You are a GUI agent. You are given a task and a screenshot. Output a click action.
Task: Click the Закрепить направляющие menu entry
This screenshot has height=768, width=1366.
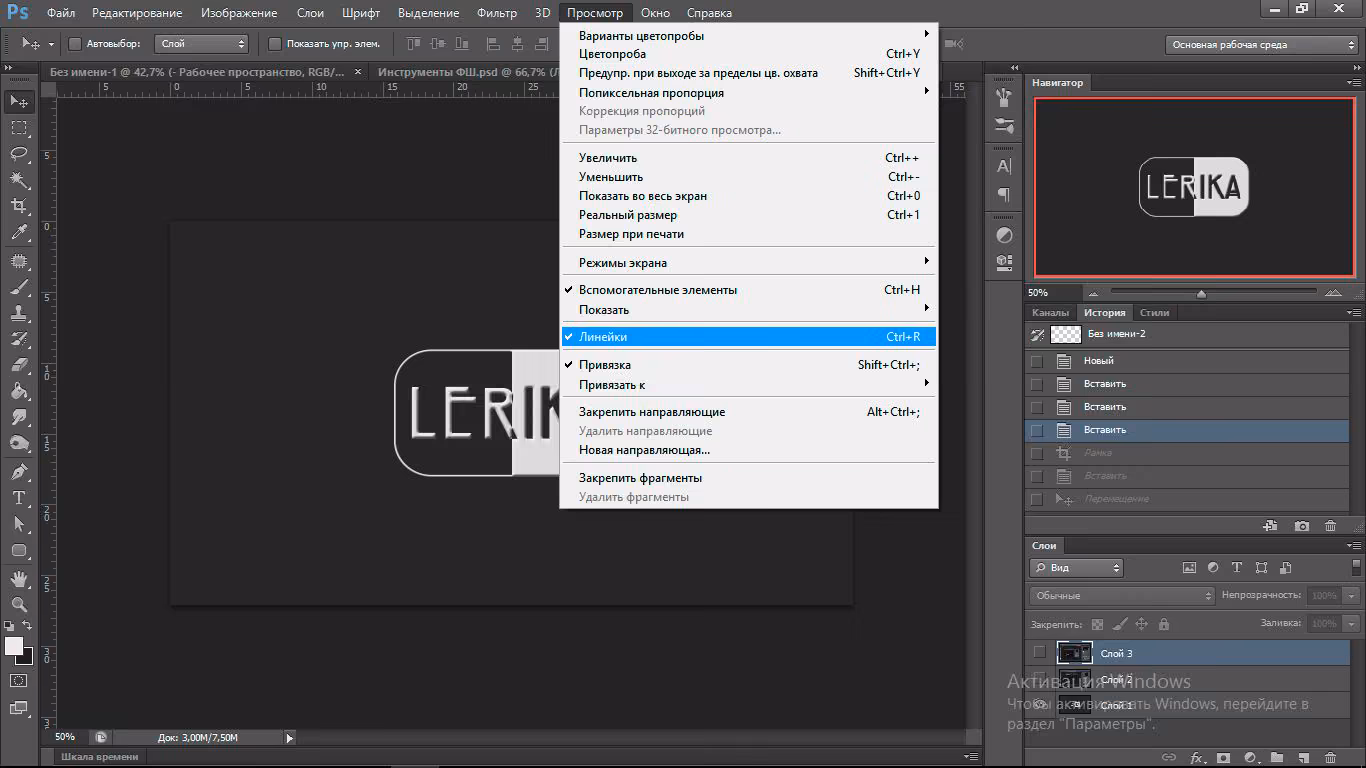point(748,412)
